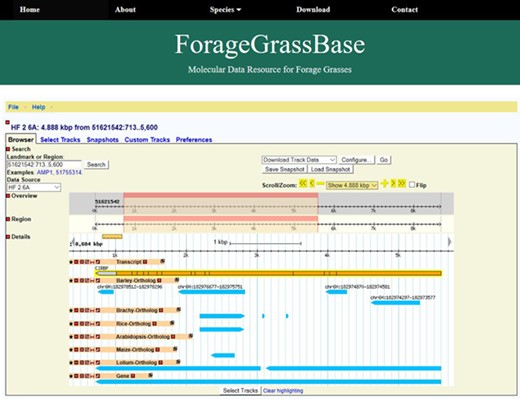Open help icon beside Gene track name
The height and width of the screenshot is (399, 520).
click(x=133, y=376)
